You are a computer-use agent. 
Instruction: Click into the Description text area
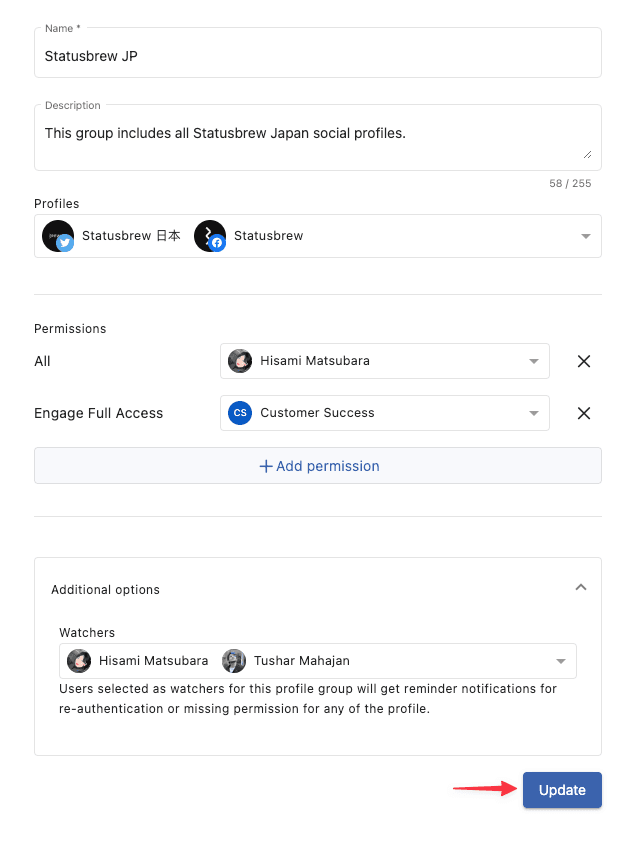click(318, 138)
